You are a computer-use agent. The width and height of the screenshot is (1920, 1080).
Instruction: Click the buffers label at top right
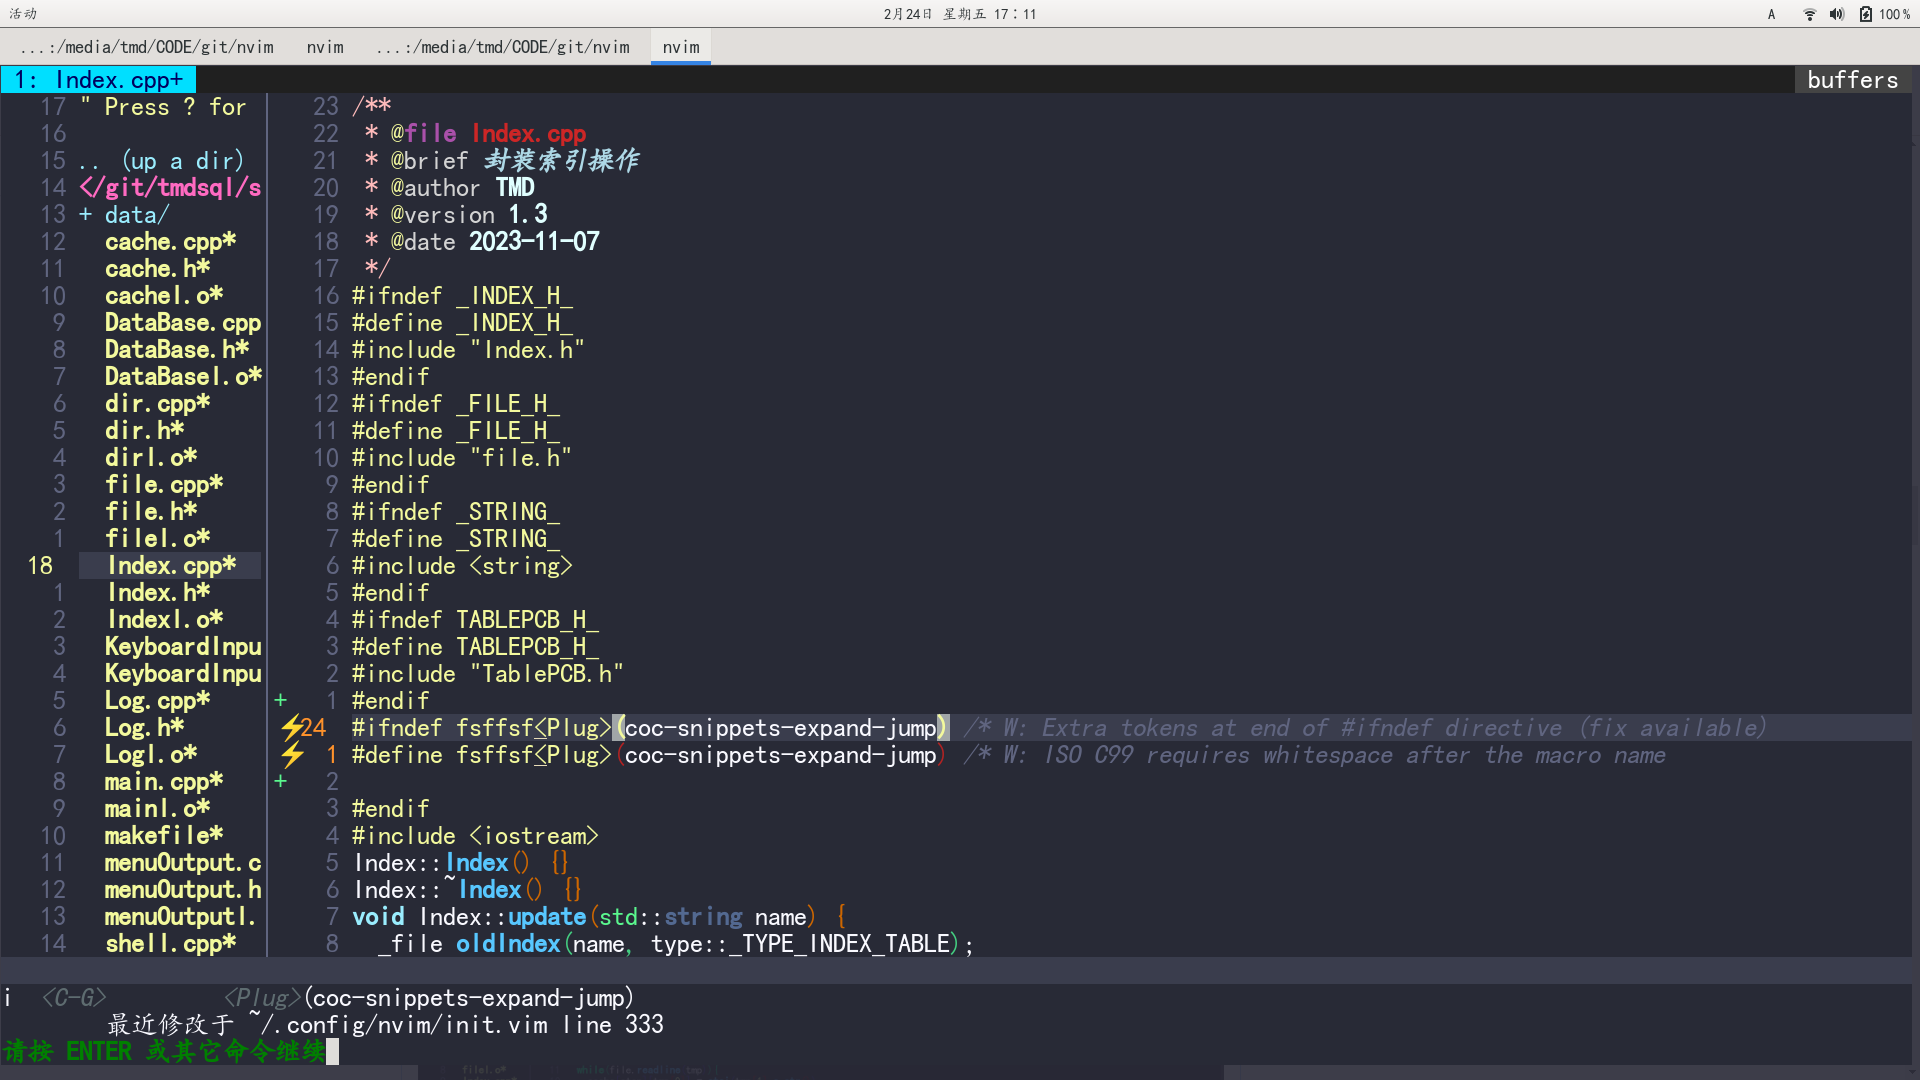coord(1852,79)
